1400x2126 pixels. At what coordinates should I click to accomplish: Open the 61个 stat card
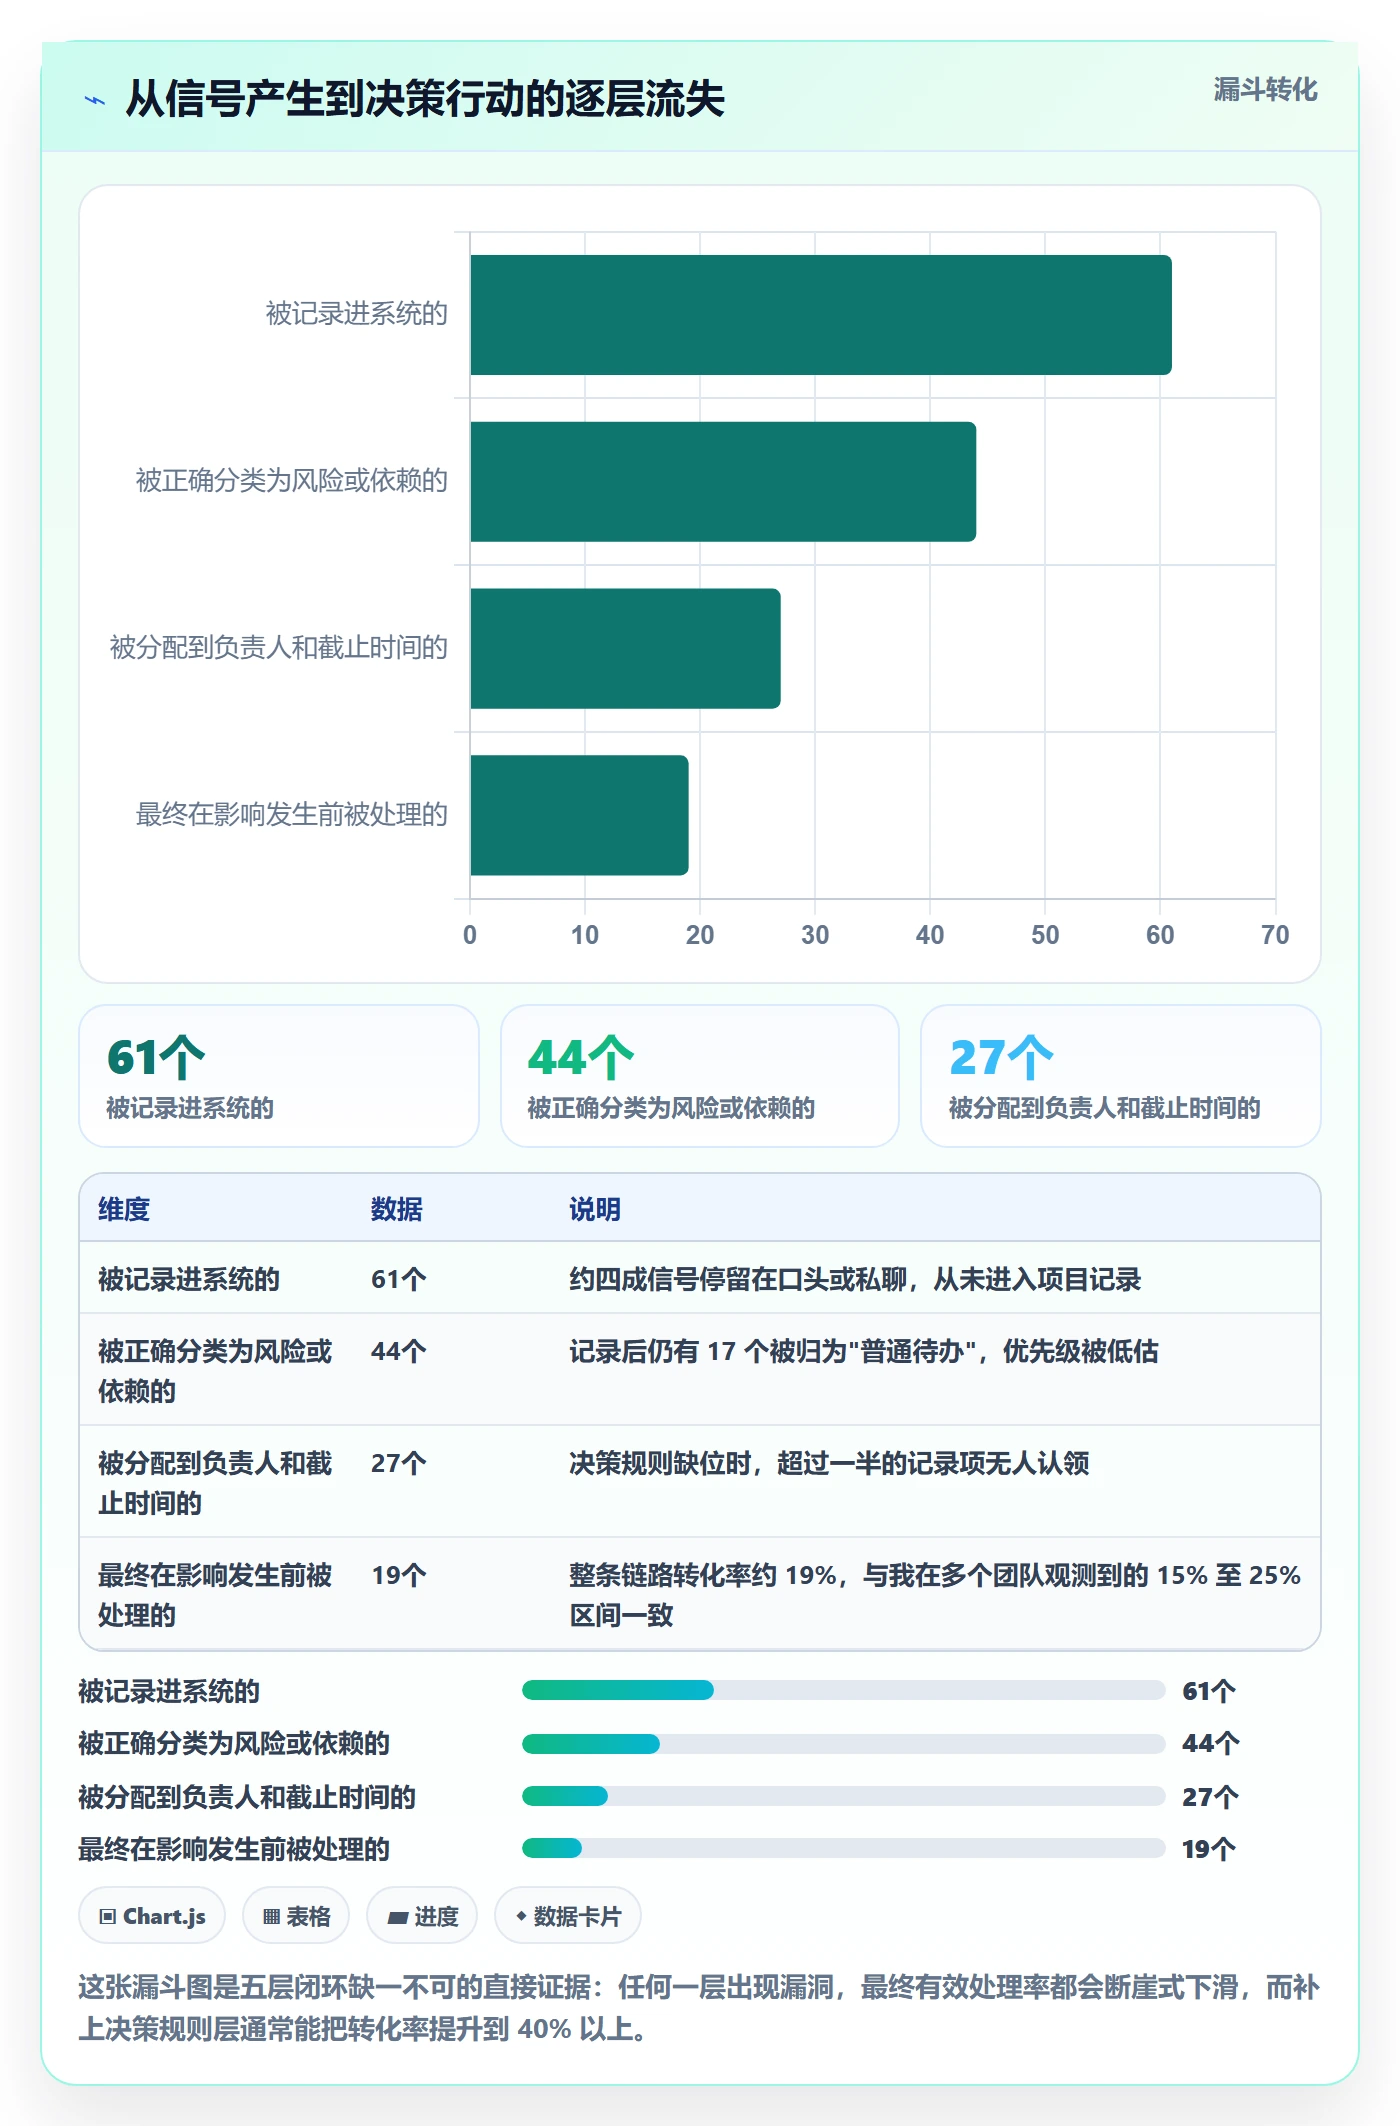point(279,1076)
